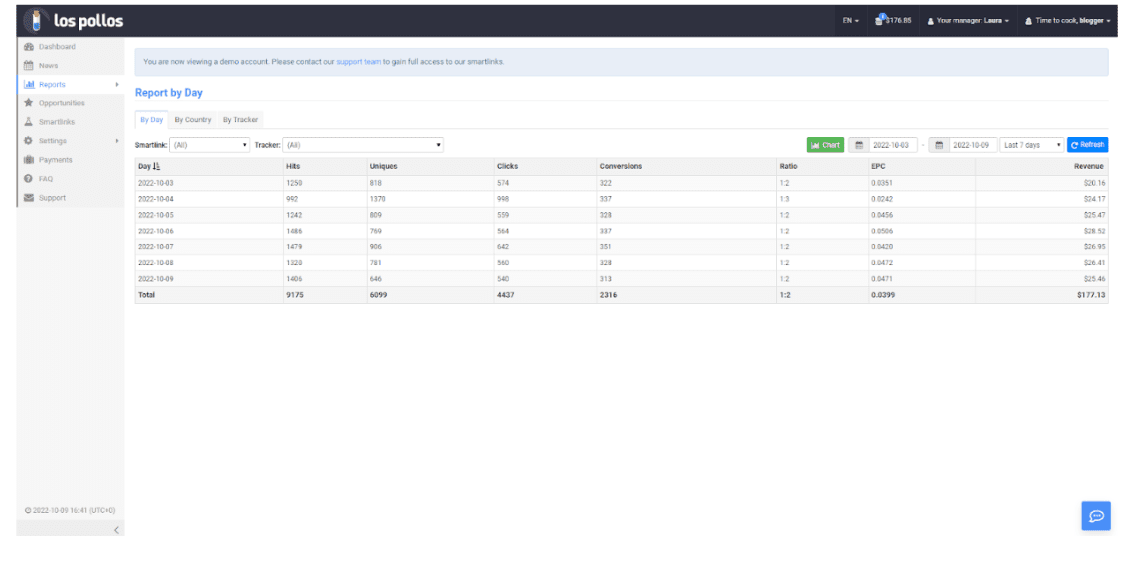Click the 2022-10-09 end date field
1138x577 pixels.
click(x=973, y=145)
